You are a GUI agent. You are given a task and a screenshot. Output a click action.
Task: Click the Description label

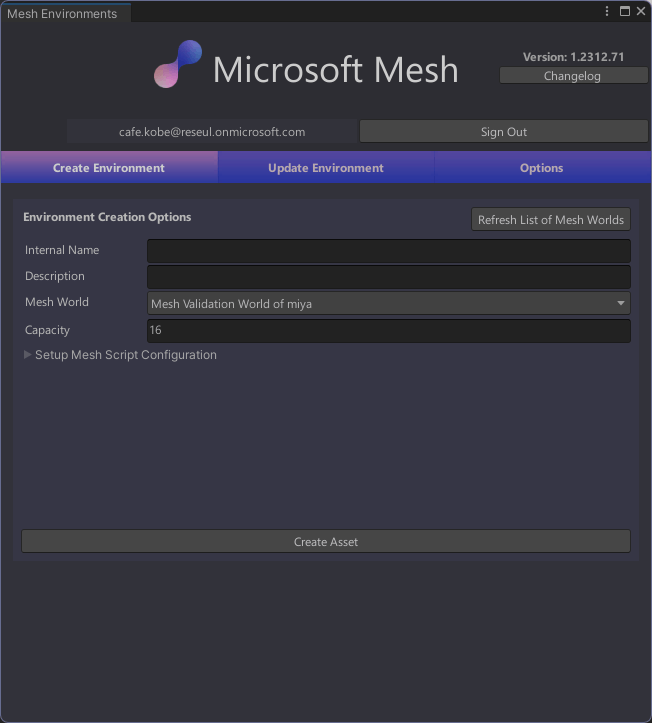[54, 276]
